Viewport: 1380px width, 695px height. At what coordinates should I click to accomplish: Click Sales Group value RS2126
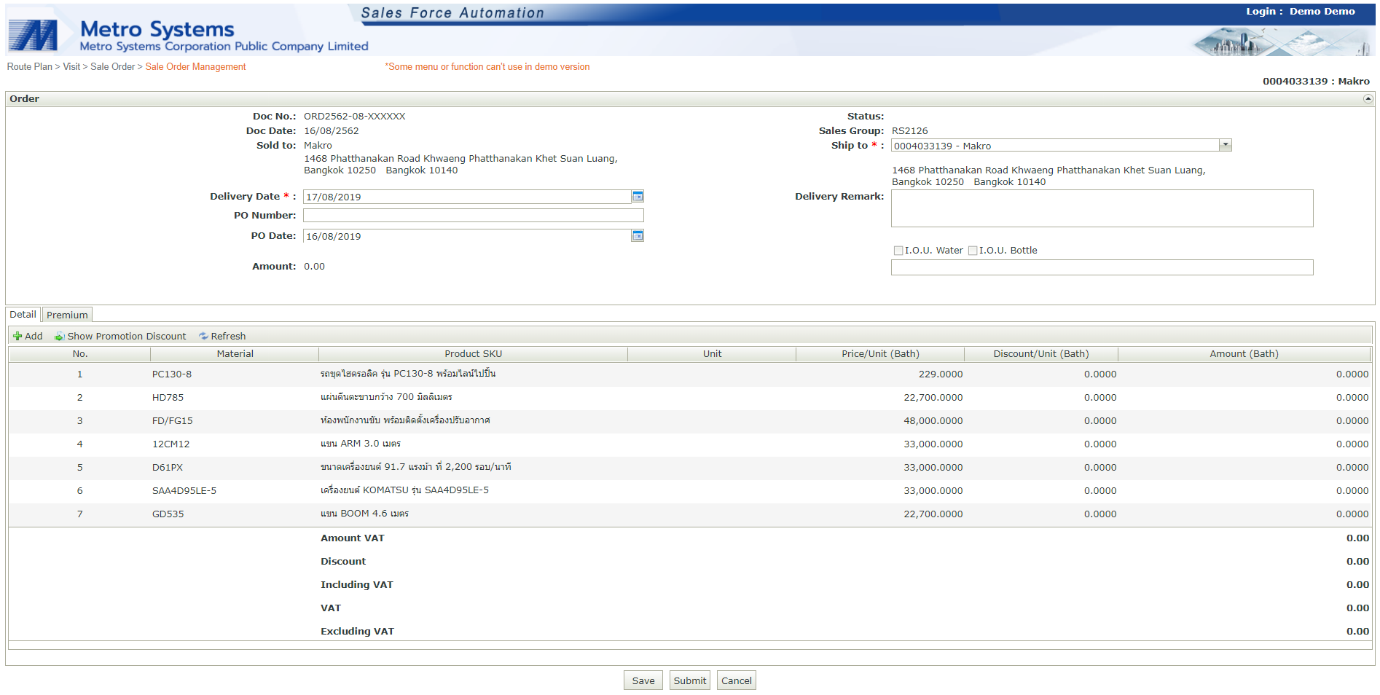click(x=912, y=131)
